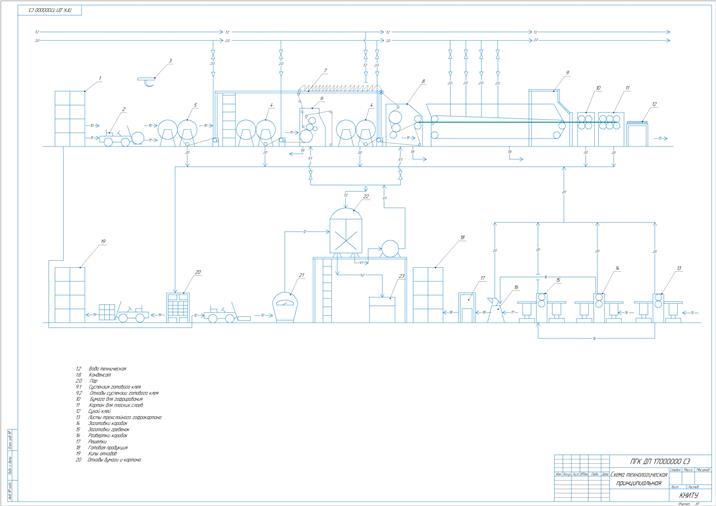Select legend line 'Отходы бумаги и картона'
Screen dimensions: 716x506
[114, 460]
